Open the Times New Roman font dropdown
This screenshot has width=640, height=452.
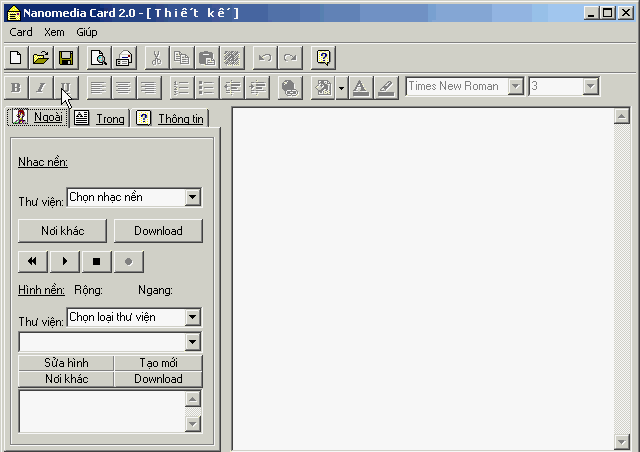(x=516, y=86)
